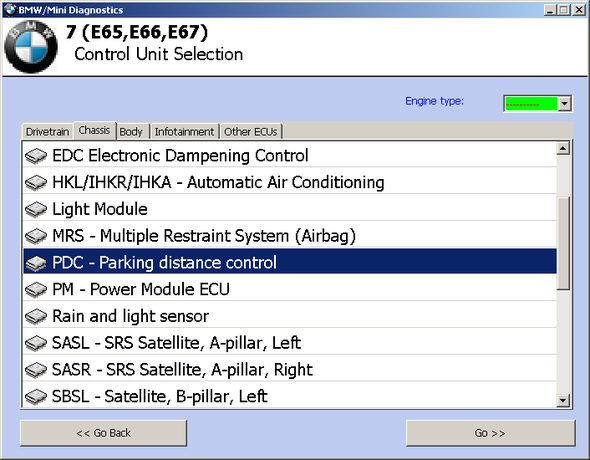This screenshot has width=590, height=460.
Task: Click the ECU icon beside PM Power Module
Action: tap(36, 289)
